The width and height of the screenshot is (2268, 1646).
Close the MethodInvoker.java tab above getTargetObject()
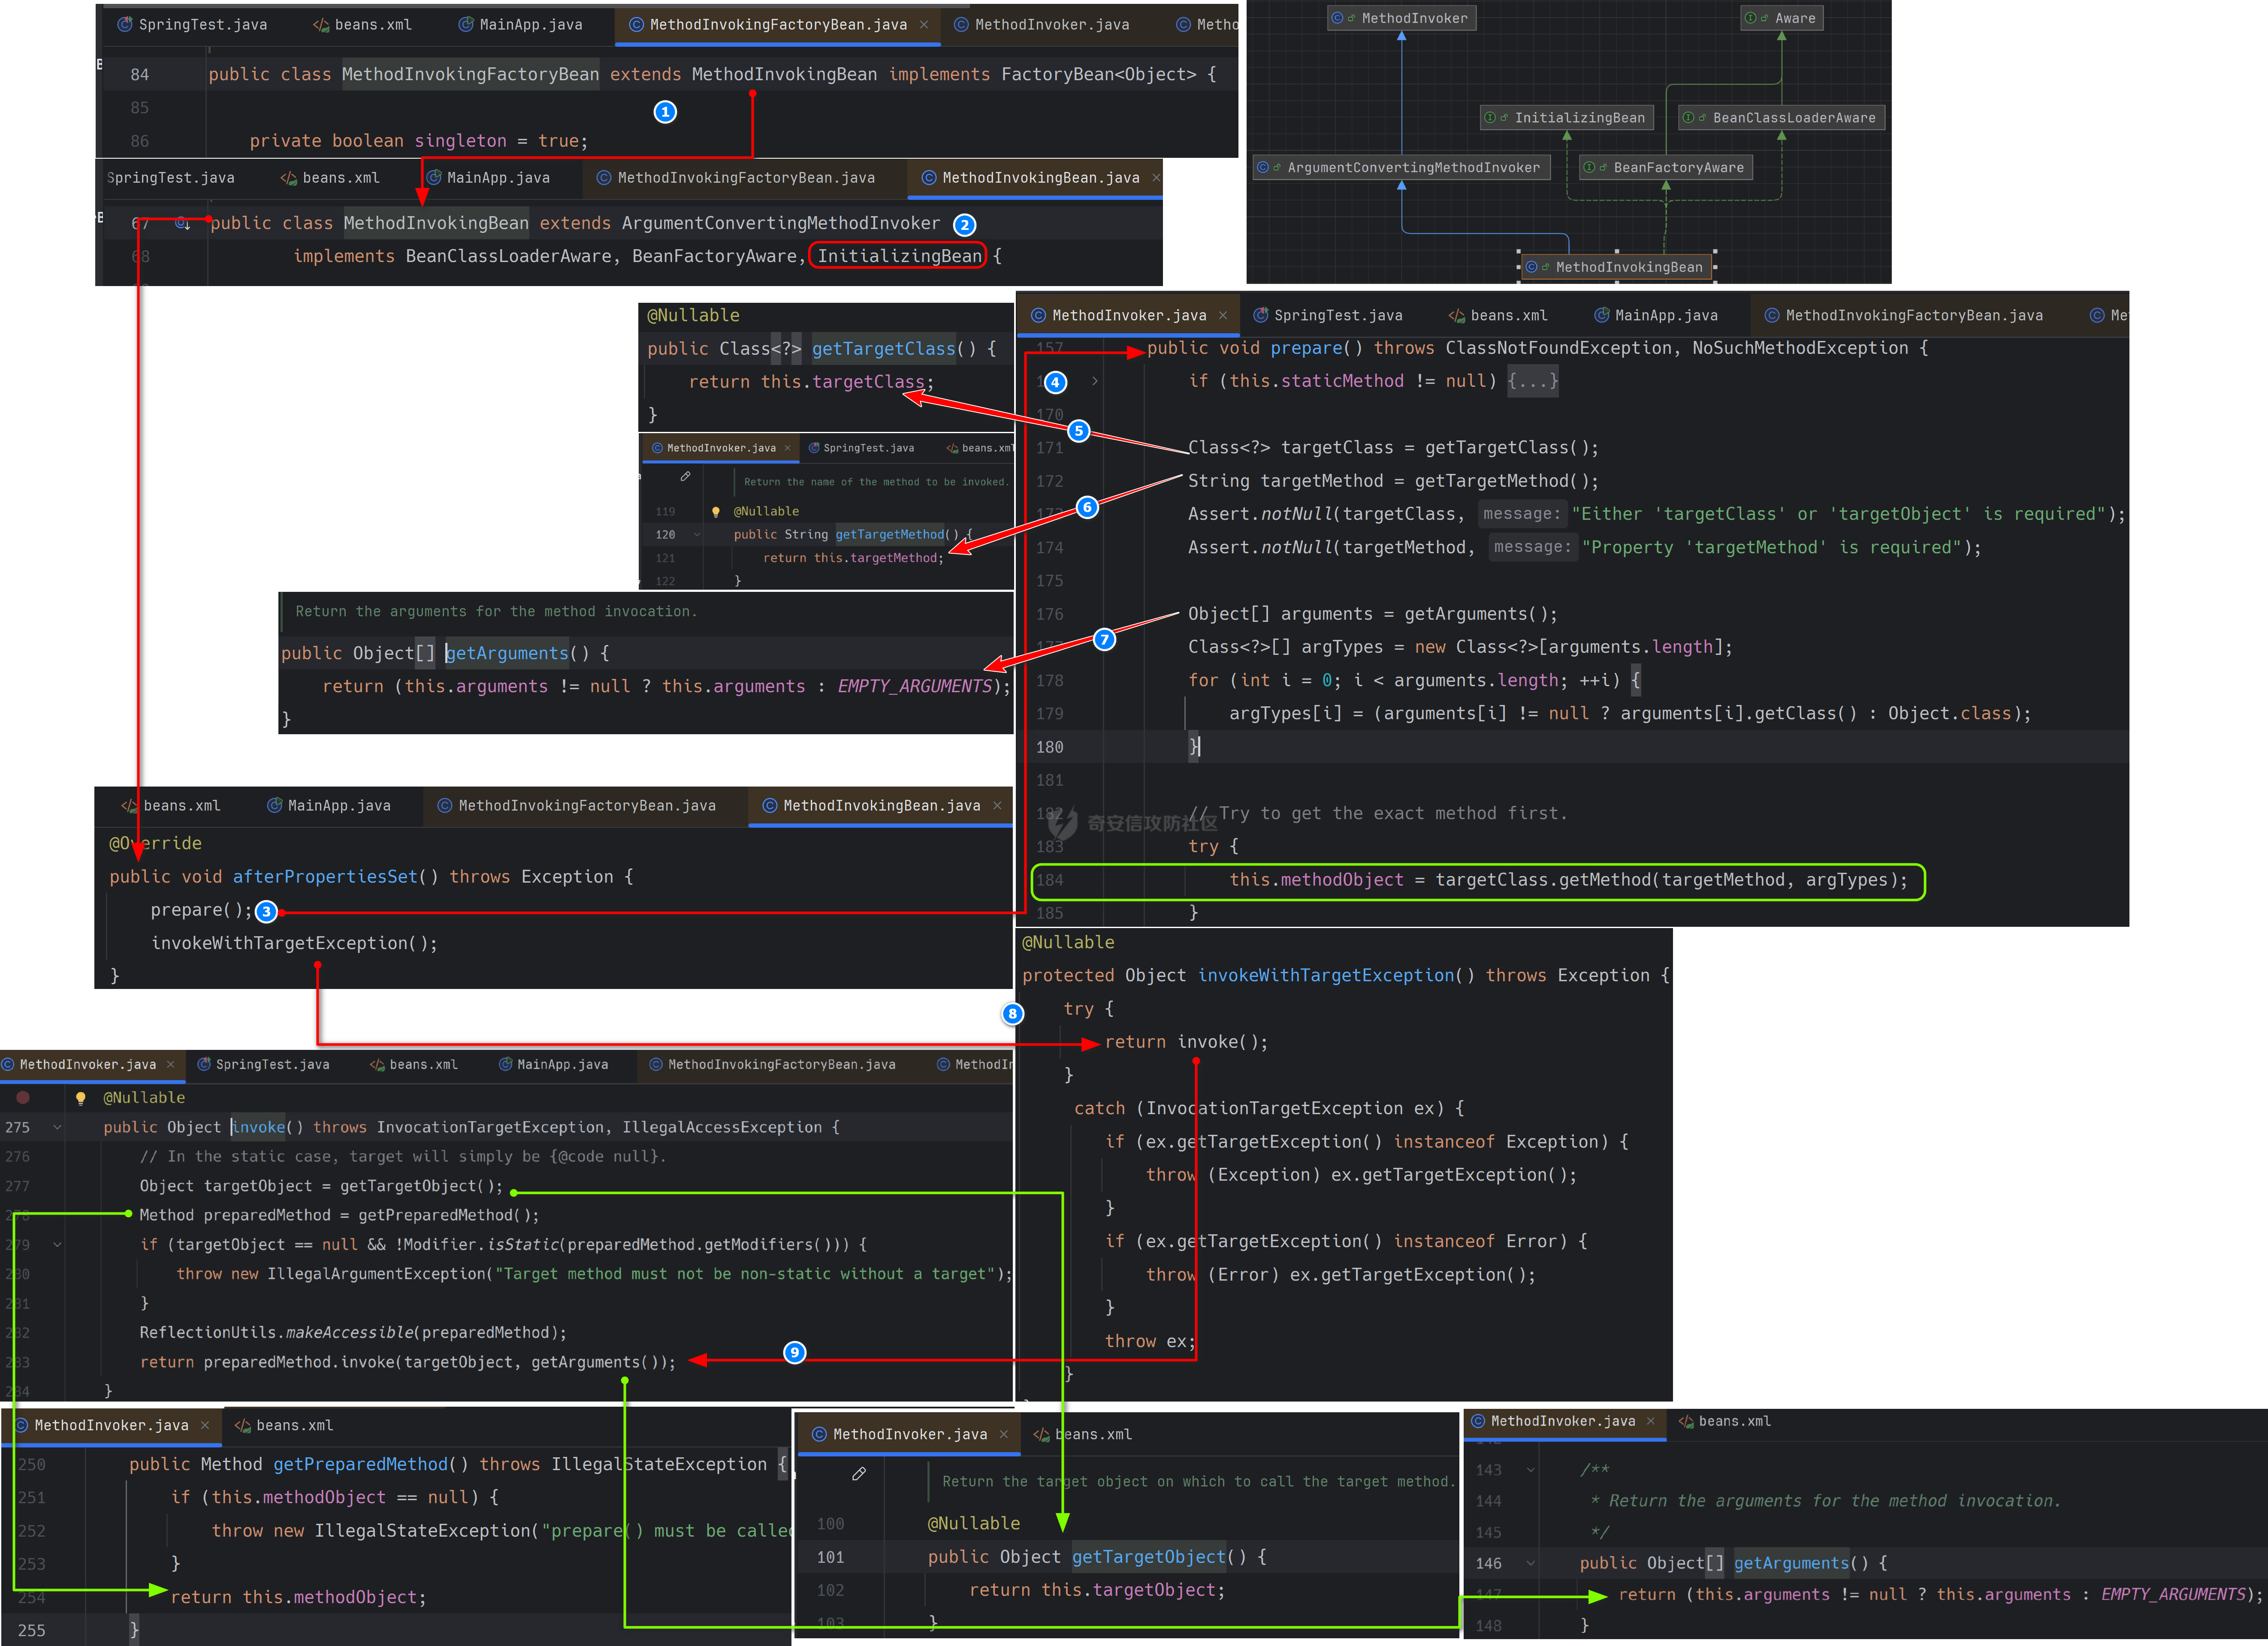point(1004,1434)
